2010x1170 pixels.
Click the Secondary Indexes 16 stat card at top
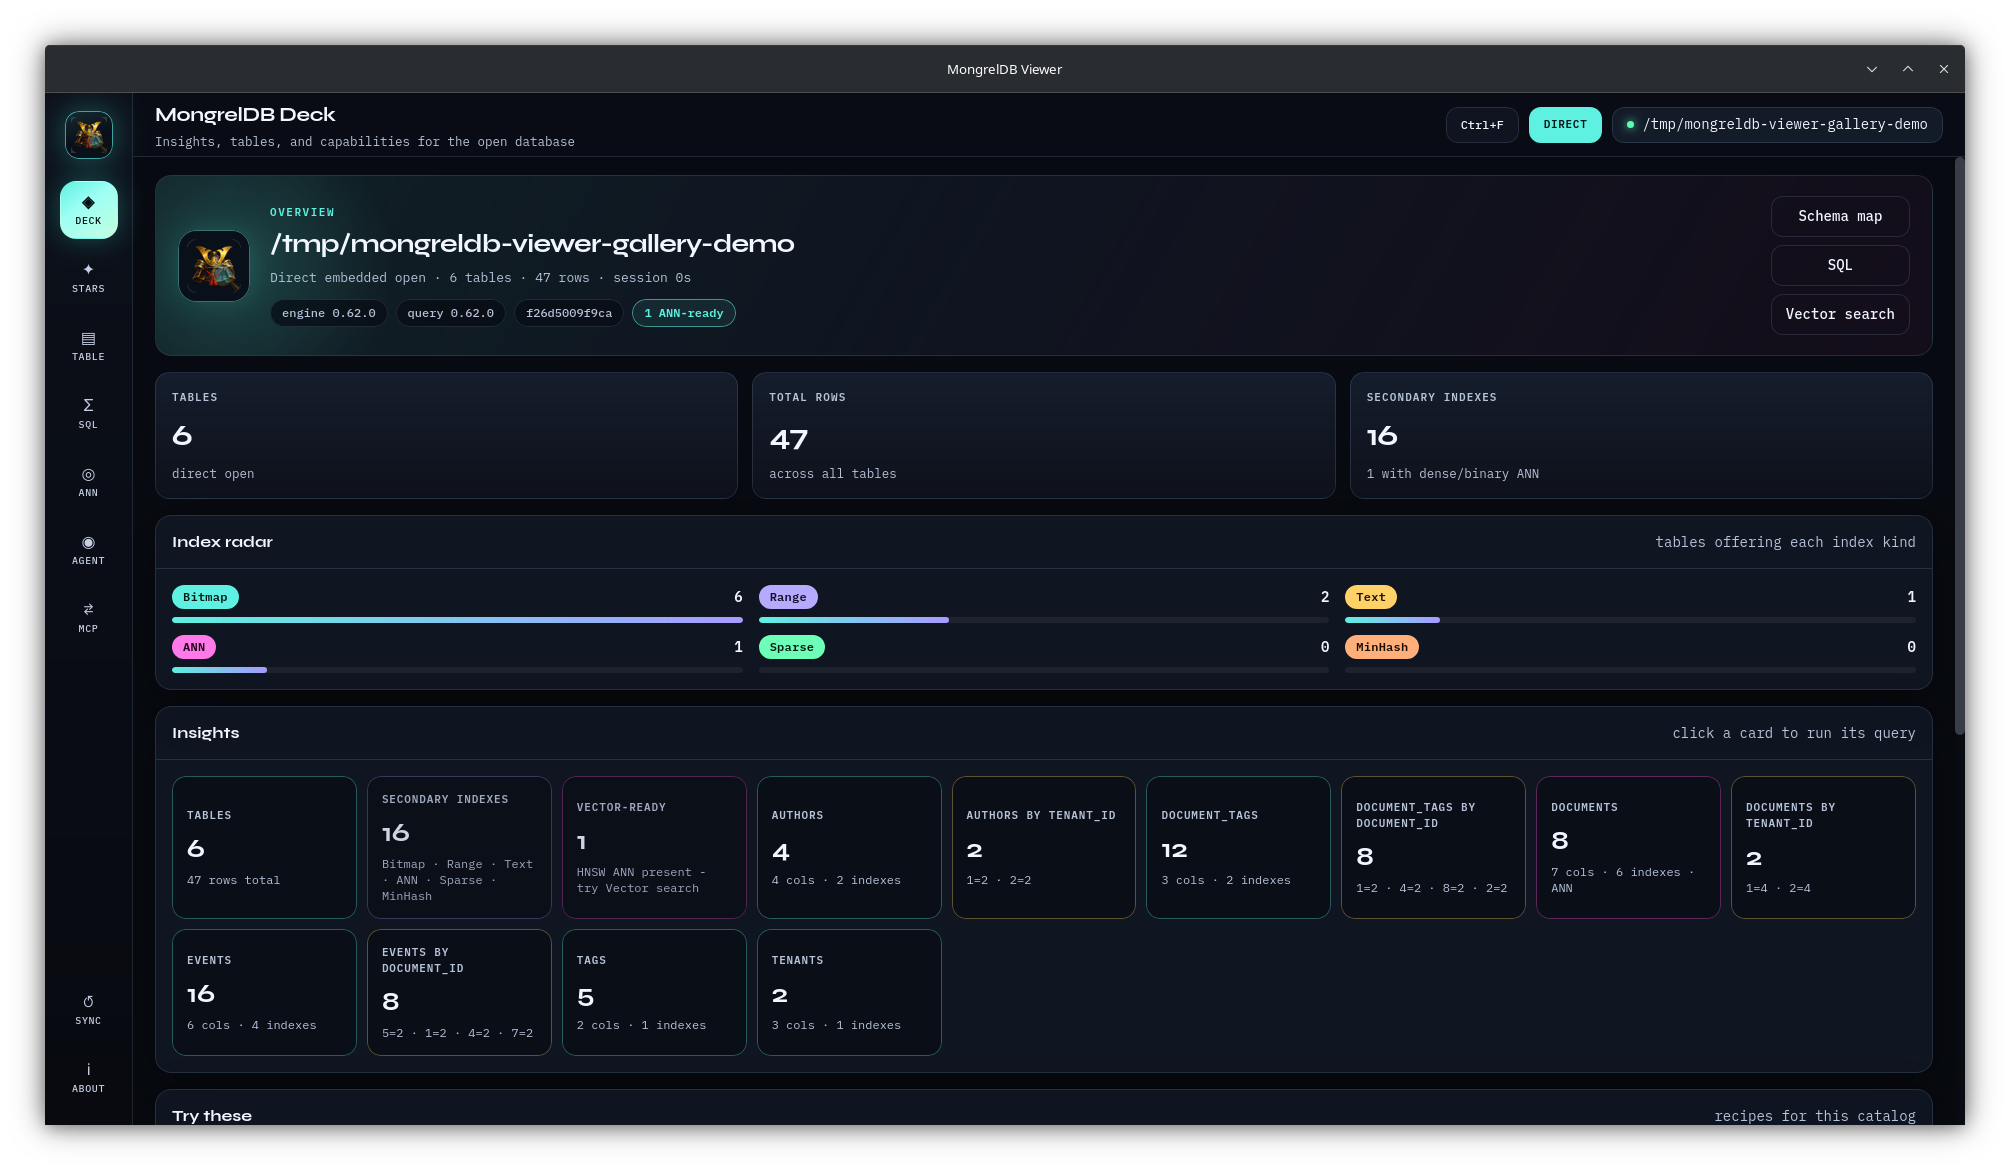(x=1641, y=435)
